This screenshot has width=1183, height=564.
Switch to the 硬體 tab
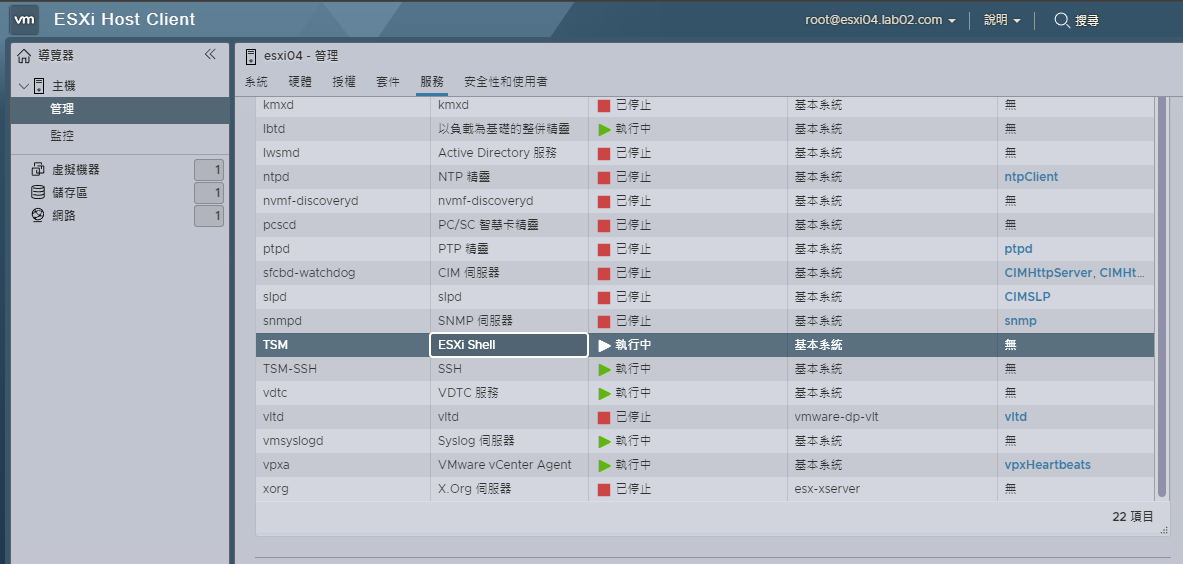(x=300, y=81)
